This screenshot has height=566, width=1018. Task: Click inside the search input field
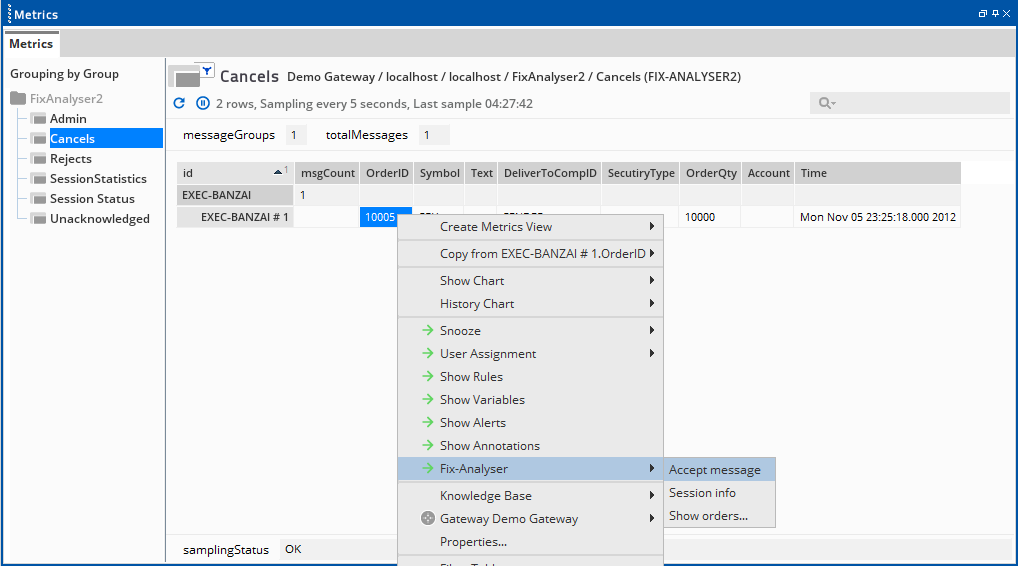[x=910, y=103]
